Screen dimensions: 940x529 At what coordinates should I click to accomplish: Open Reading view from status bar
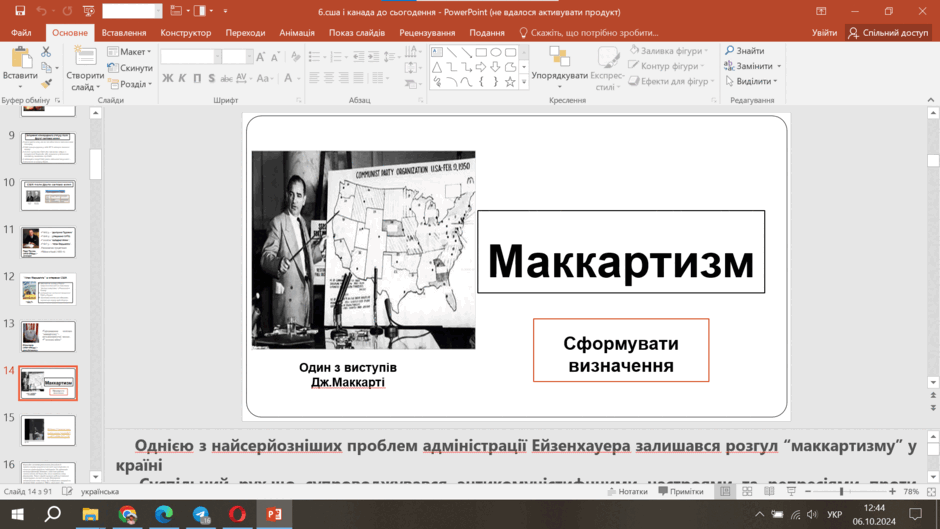769,491
